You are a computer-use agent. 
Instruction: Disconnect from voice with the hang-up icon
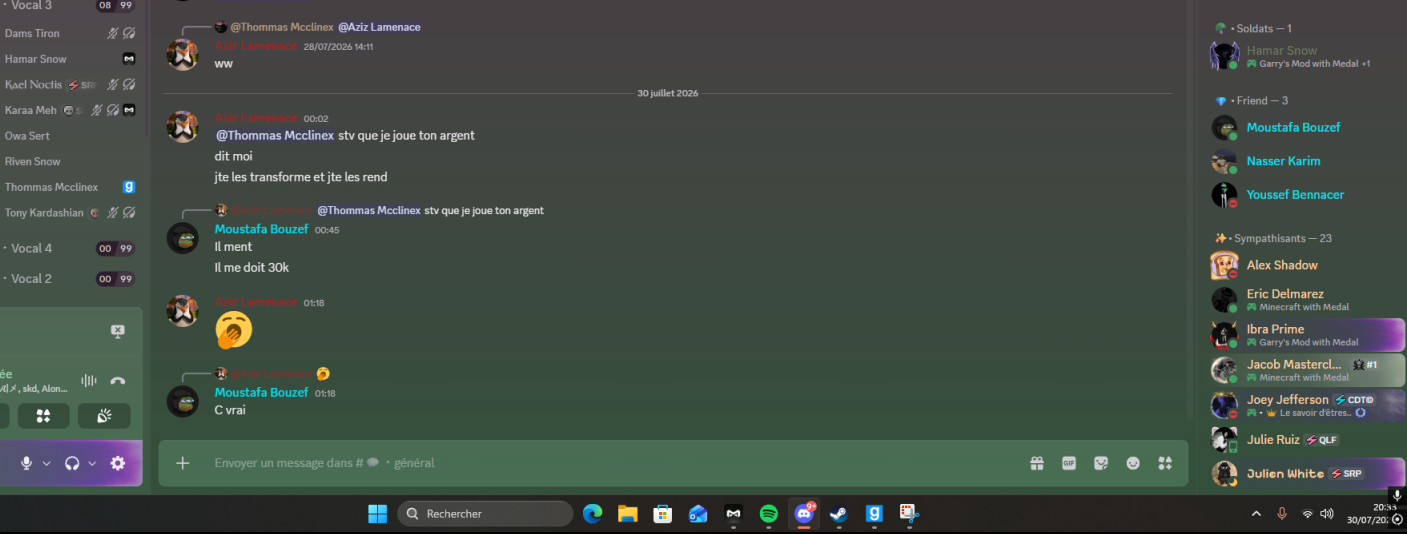click(118, 380)
